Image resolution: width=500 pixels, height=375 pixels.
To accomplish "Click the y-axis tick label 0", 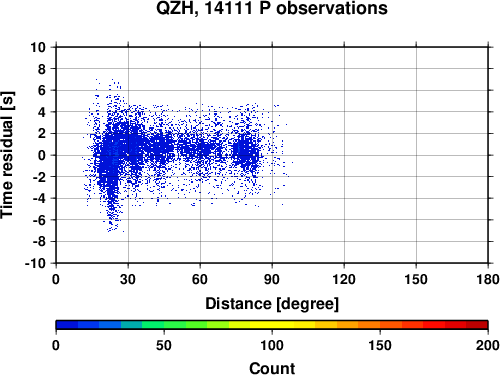I will pyautogui.click(x=42, y=155).
